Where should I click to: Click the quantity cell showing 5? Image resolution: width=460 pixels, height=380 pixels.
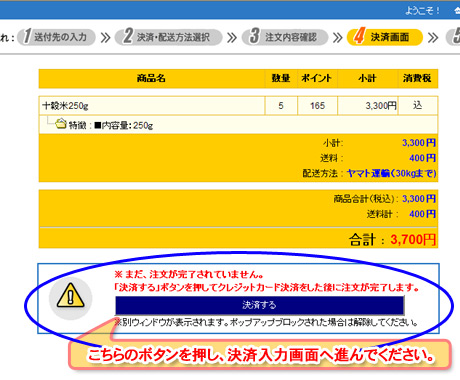[x=281, y=106]
